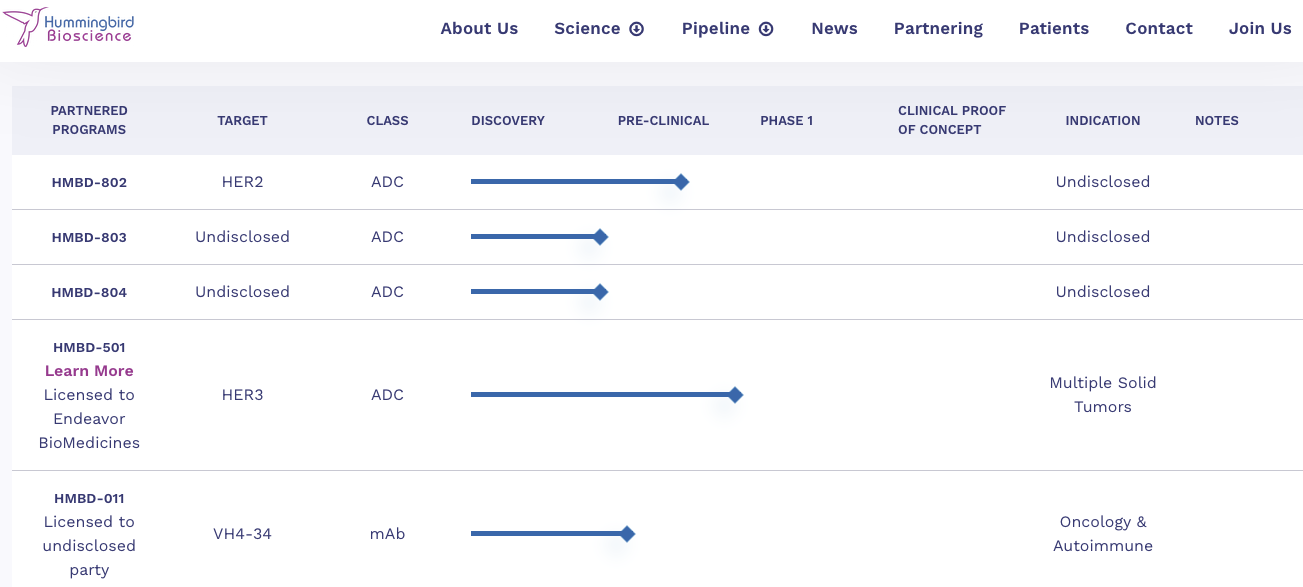Expand the Pipeline dropdown arrow icon
Viewport: 1303px width, 587px height.
[x=766, y=29]
